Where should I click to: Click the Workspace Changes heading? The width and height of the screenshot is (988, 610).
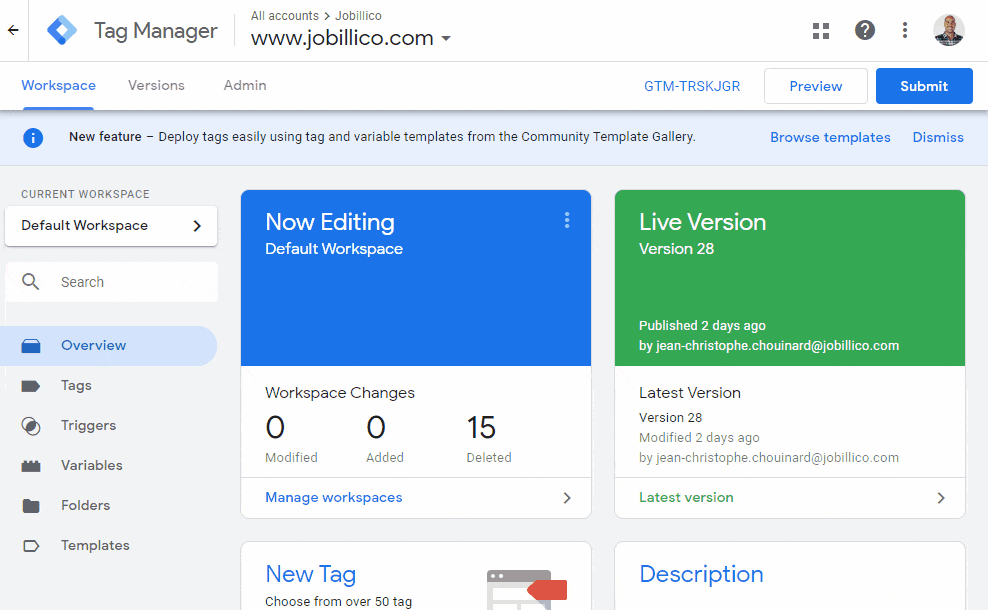pyautogui.click(x=340, y=393)
